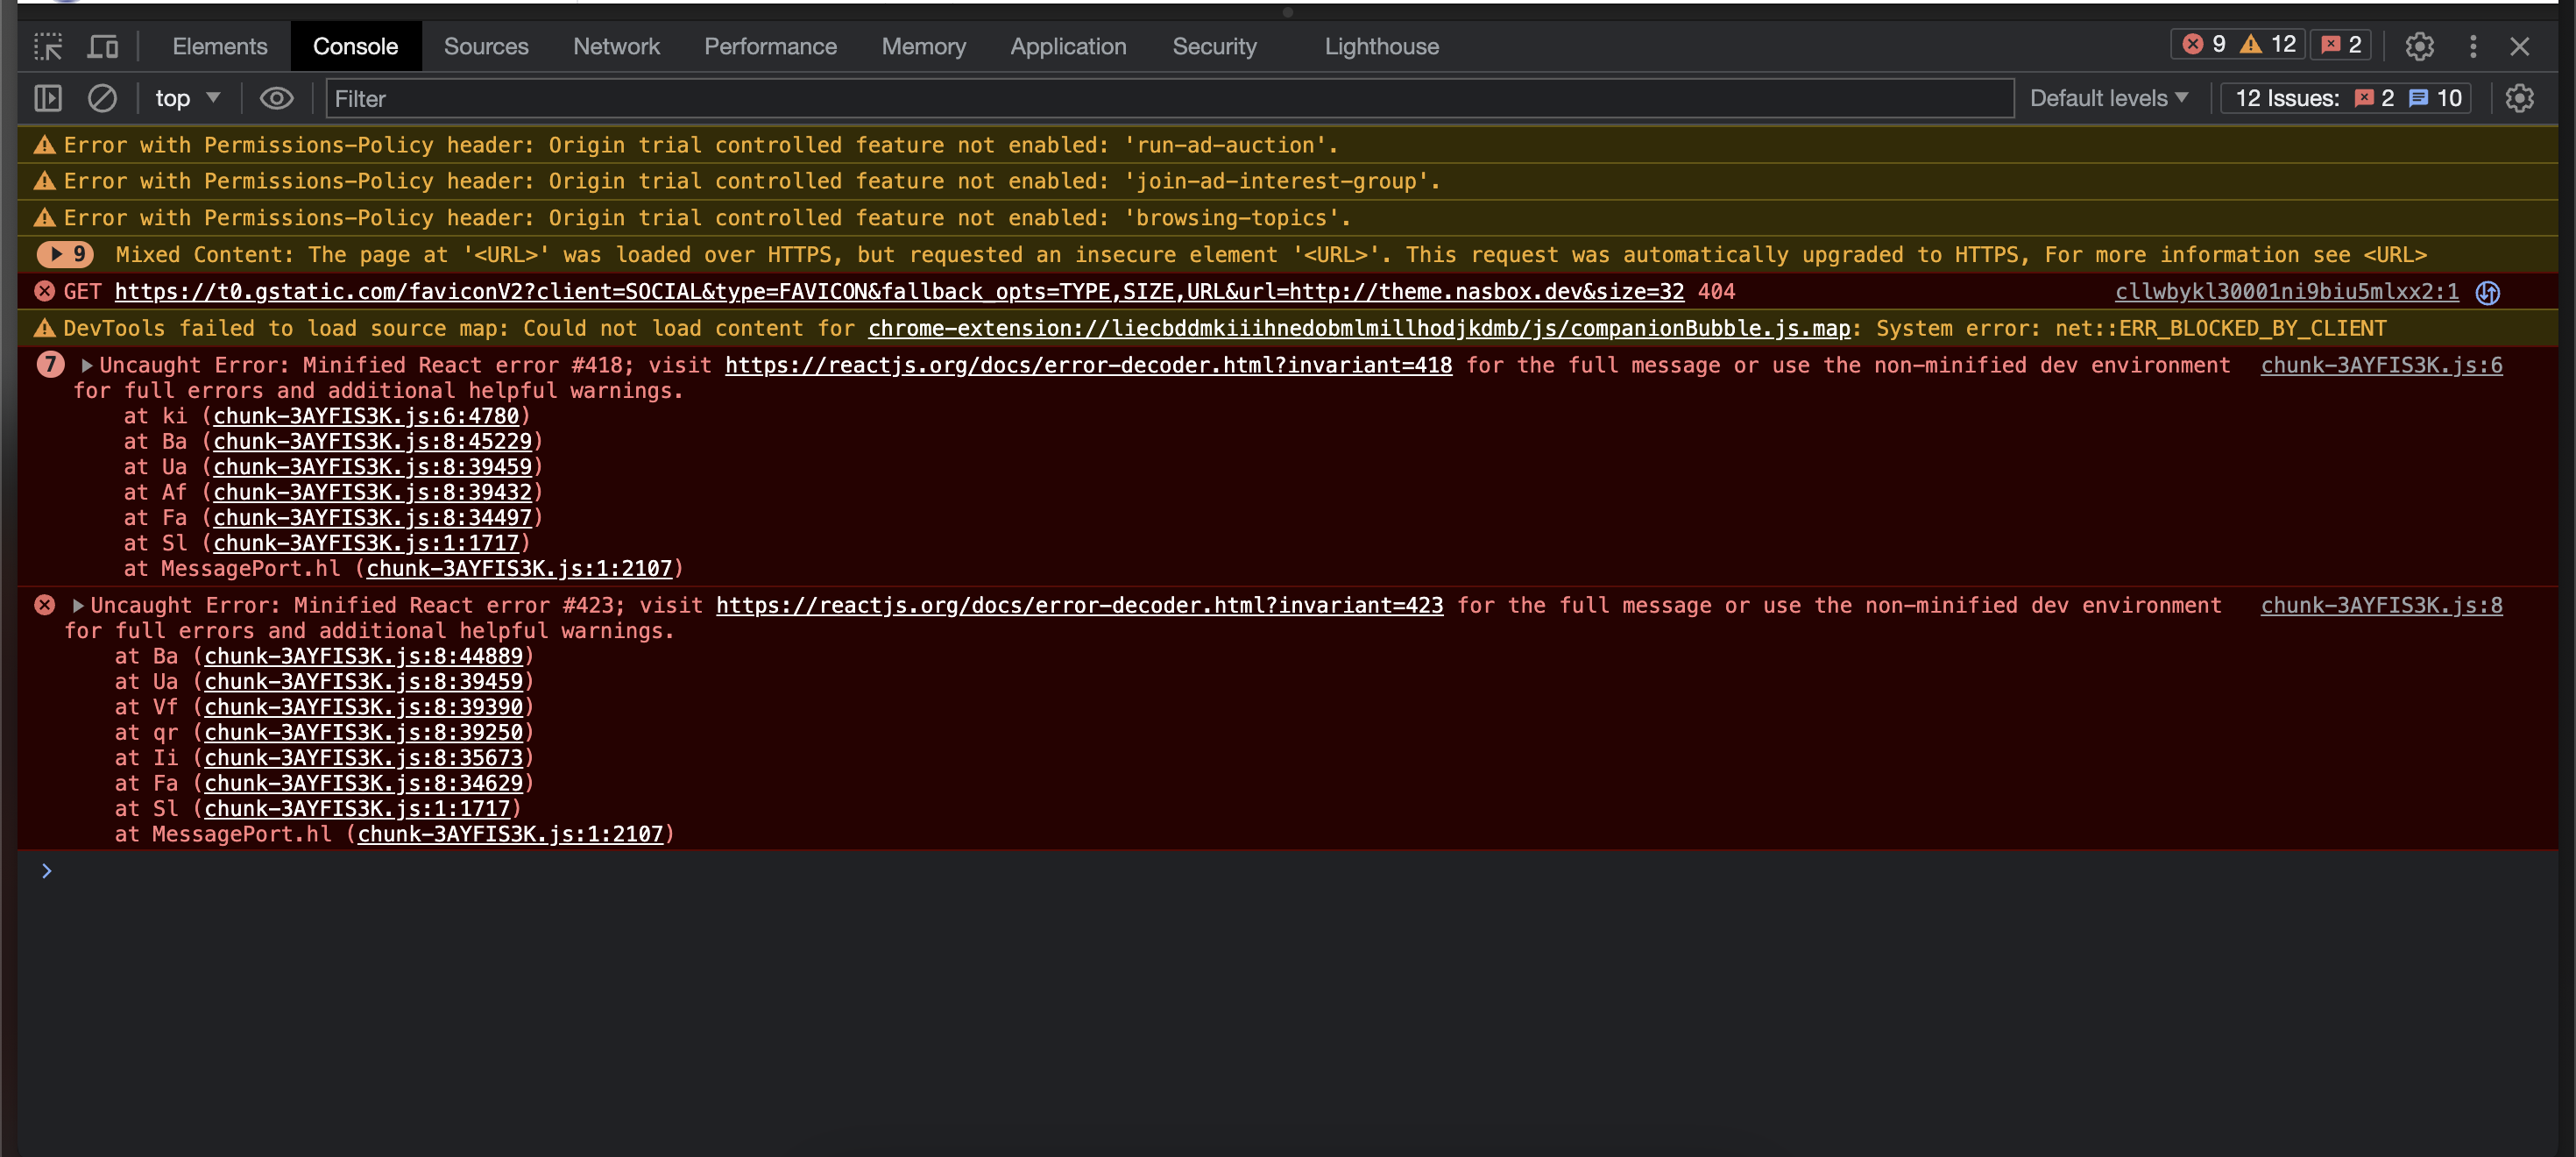The image size is (2576, 1157).
Task: Toggle the 12 warnings indicator
Action: (x=2267, y=45)
